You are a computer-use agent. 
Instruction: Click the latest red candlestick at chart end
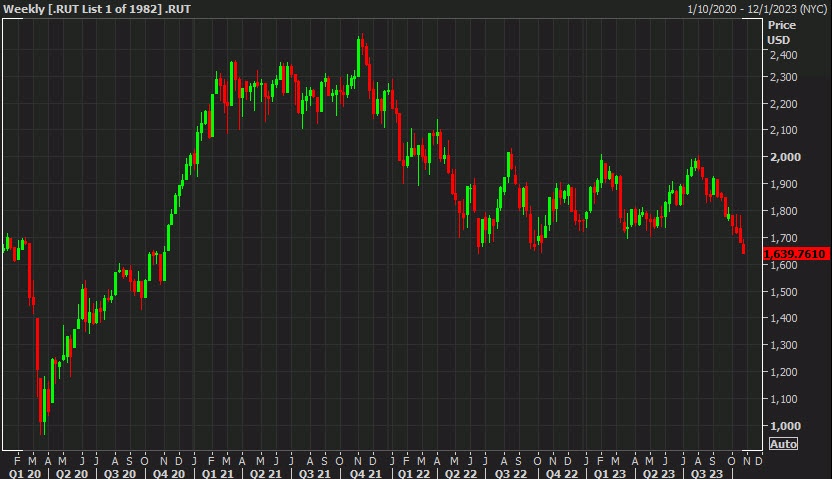pos(743,246)
